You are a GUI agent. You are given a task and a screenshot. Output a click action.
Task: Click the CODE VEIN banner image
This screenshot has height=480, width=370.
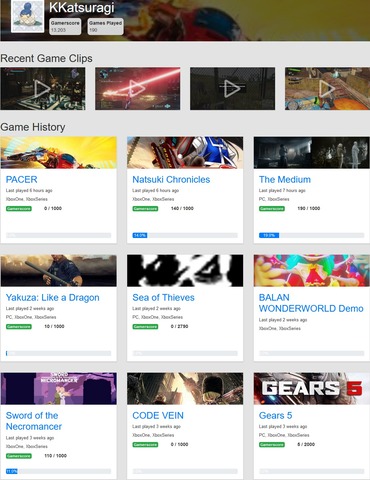(x=185, y=389)
